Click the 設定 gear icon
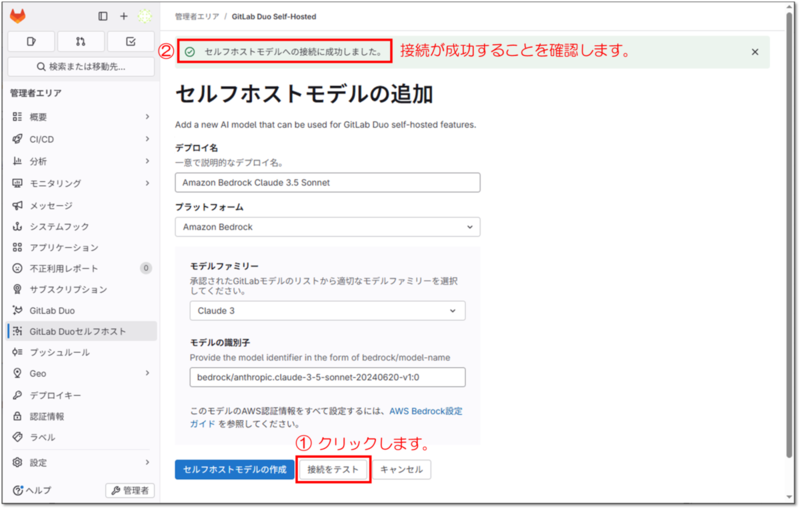Image resolution: width=800 pixels, height=509 pixels. 17,463
